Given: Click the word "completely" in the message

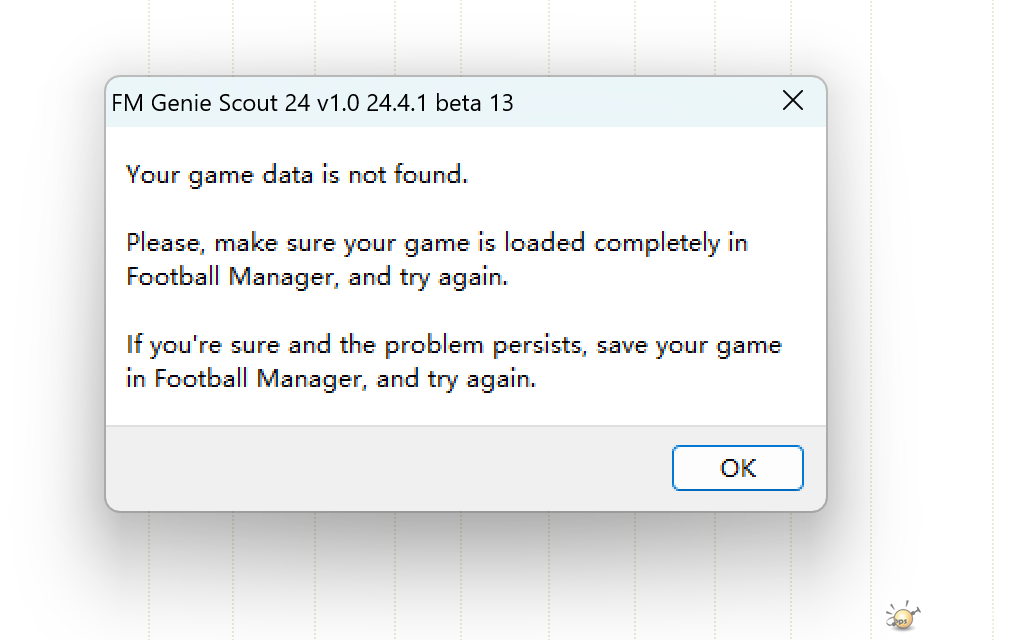Looking at the screenshot, I should (x=657, y=243).
